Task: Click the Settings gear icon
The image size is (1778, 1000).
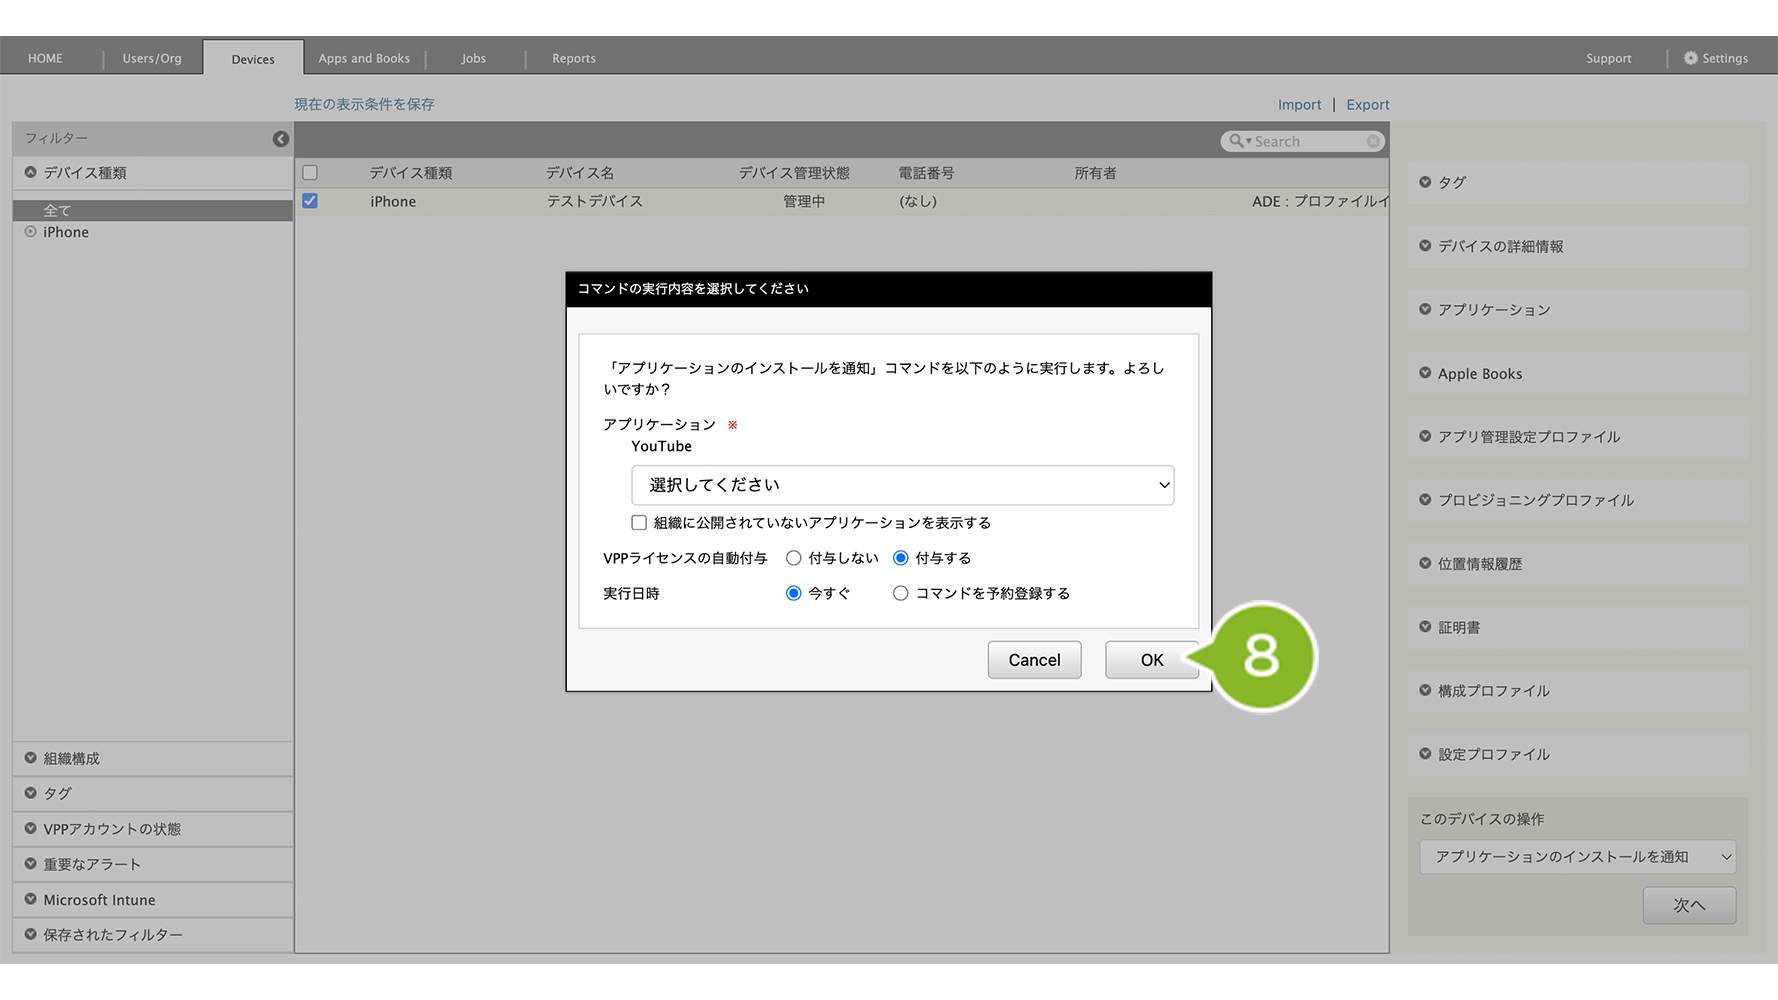Action: click(x=1690, y=58)
